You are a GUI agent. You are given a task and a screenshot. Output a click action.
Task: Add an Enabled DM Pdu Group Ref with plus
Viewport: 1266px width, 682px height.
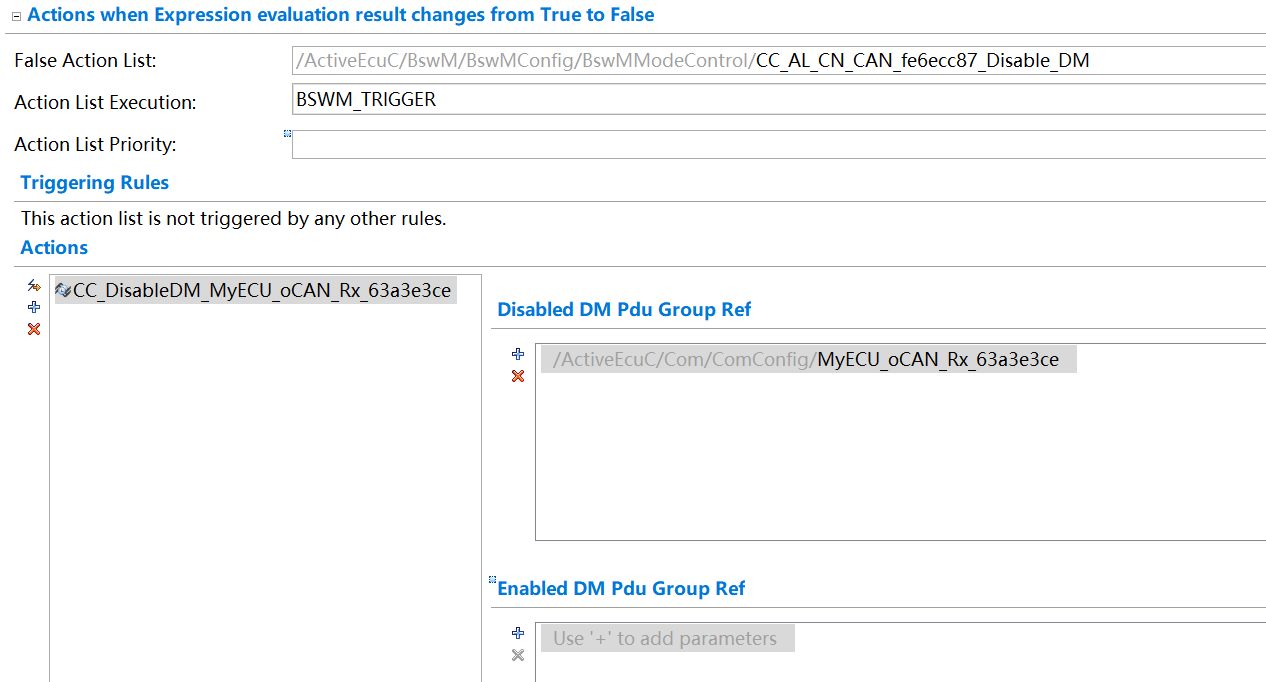pyautogui.click(x=518, y=633)
